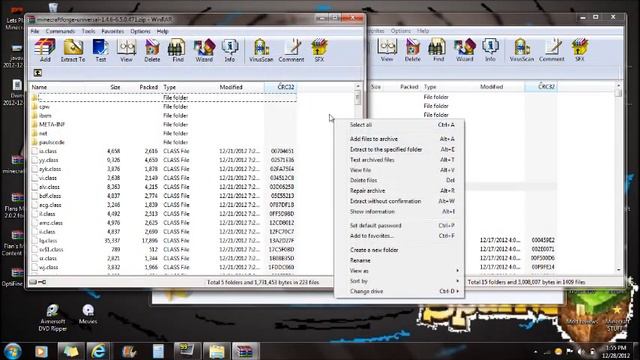This screenshot has height=360, width=640.
Task: Open the Favorites menu in front window
Action: pos(113,31)
